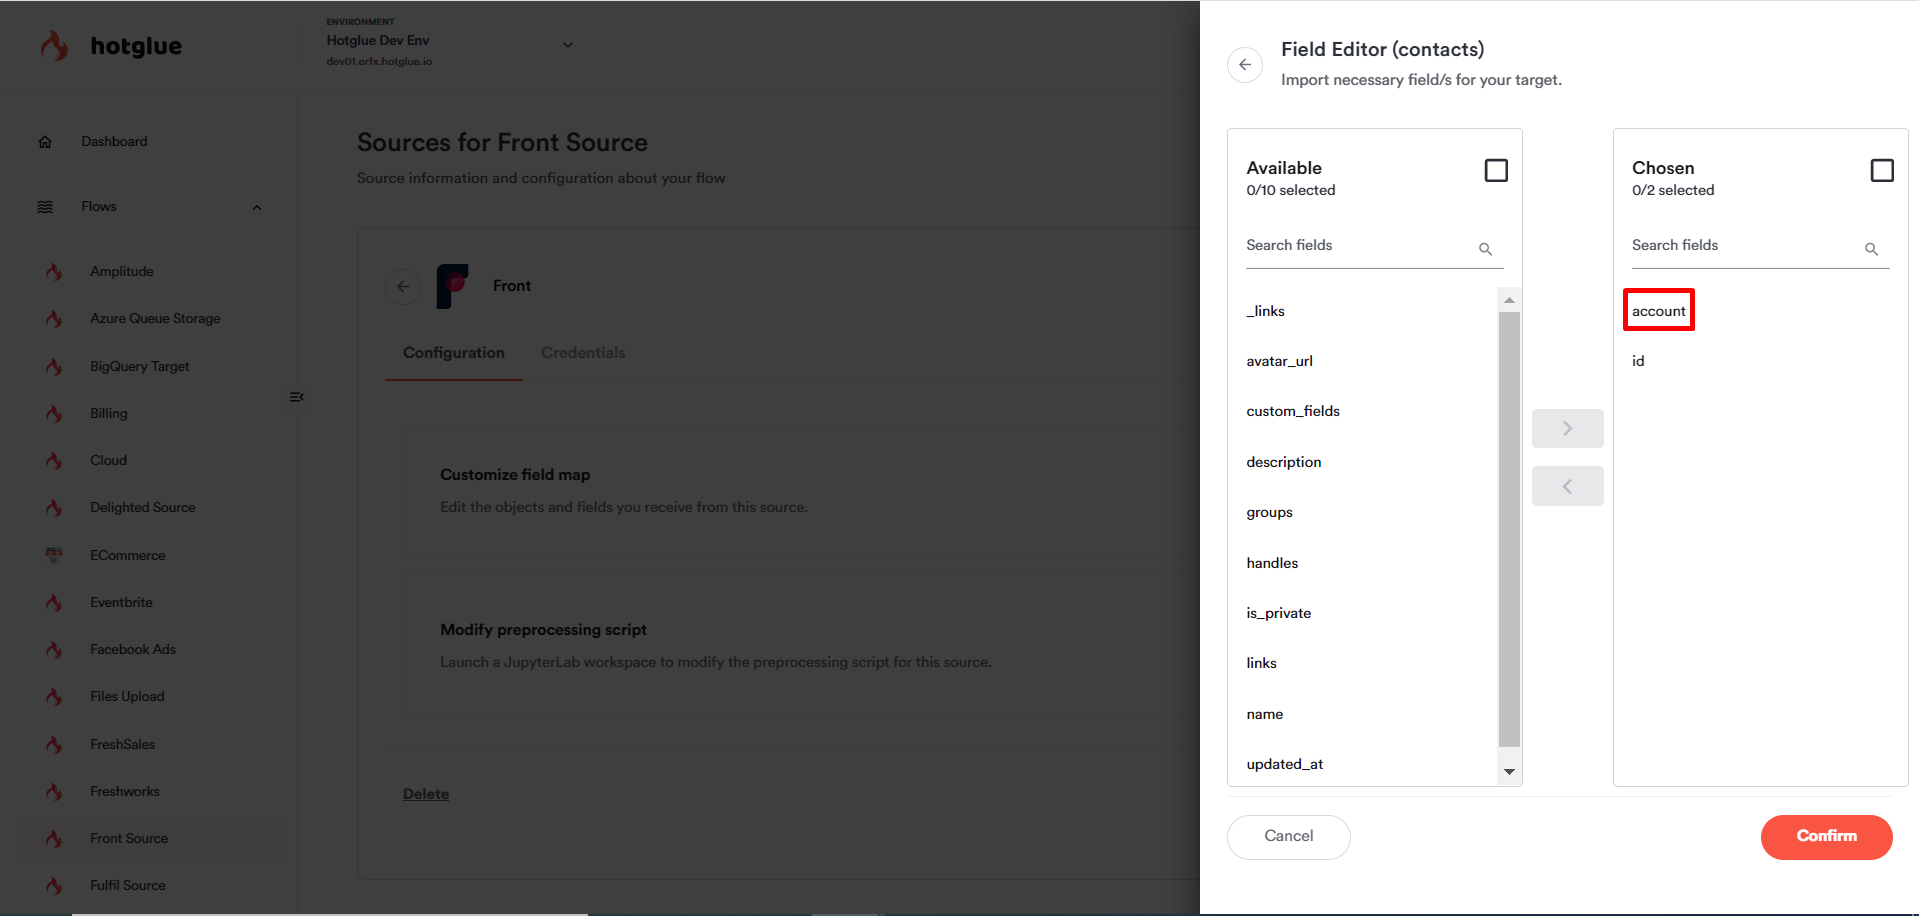The width and height of the screenshot is (1919, 916).
Task: Go back from the Front source page
Action: click(403, 286)
